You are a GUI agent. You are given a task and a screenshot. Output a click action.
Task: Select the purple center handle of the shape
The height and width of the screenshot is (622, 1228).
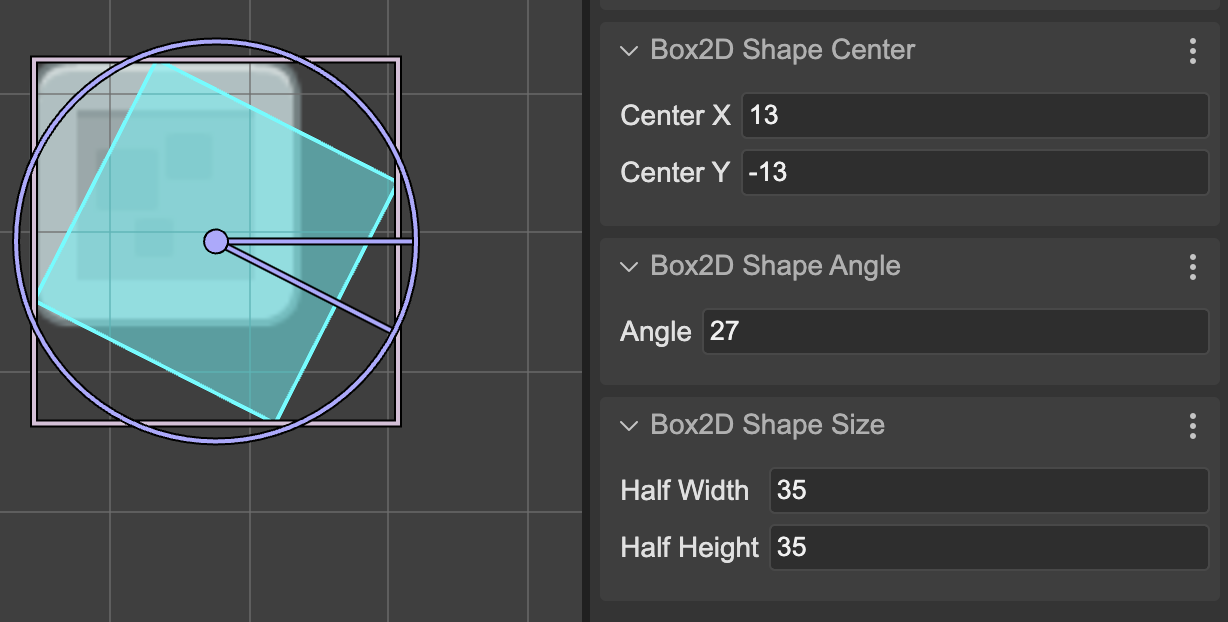[216, 241]
